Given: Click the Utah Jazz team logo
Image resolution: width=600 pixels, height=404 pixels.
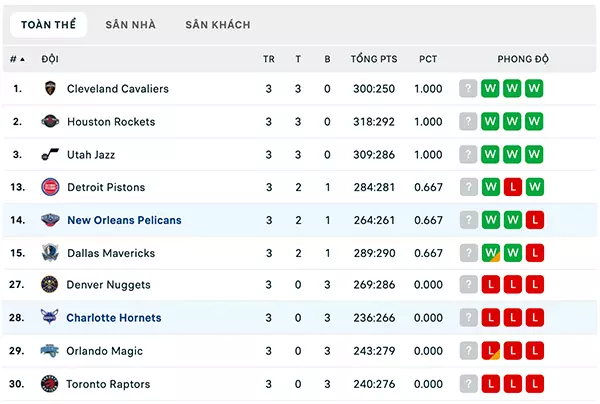Looking at the screenshot, I should (50, 154).
